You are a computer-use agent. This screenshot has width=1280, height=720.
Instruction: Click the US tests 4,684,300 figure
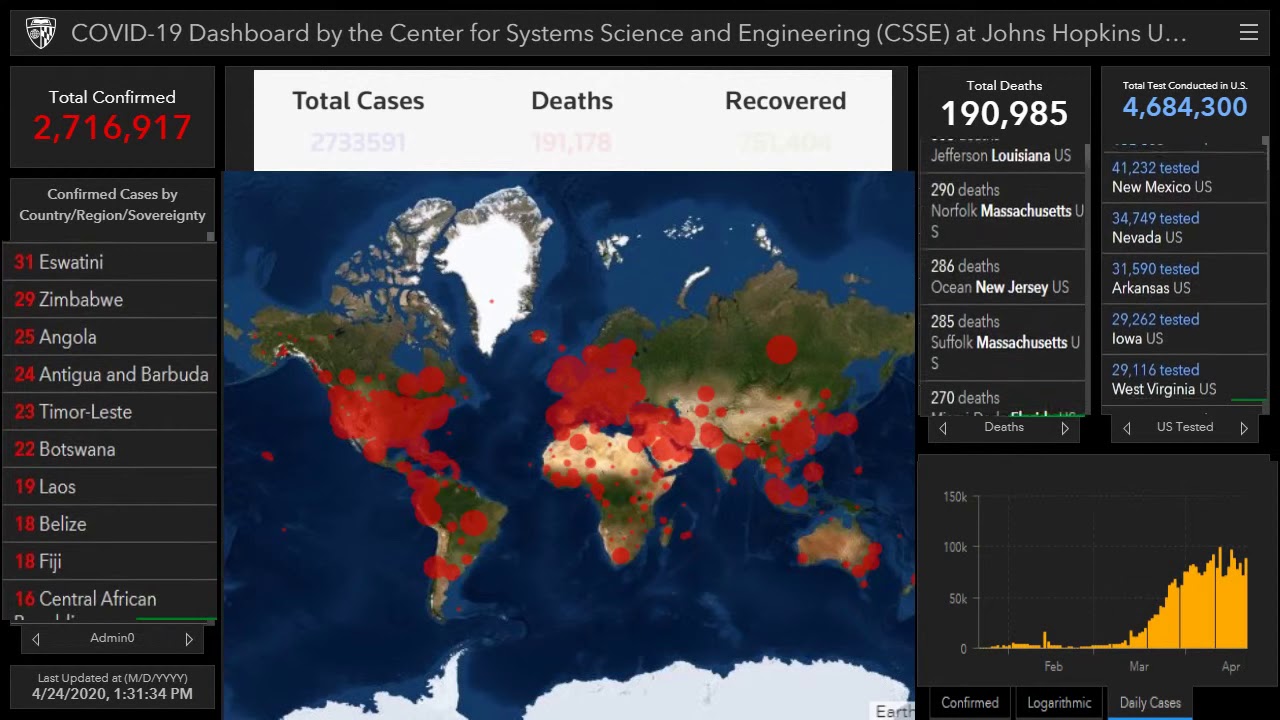click(1185, 107)
